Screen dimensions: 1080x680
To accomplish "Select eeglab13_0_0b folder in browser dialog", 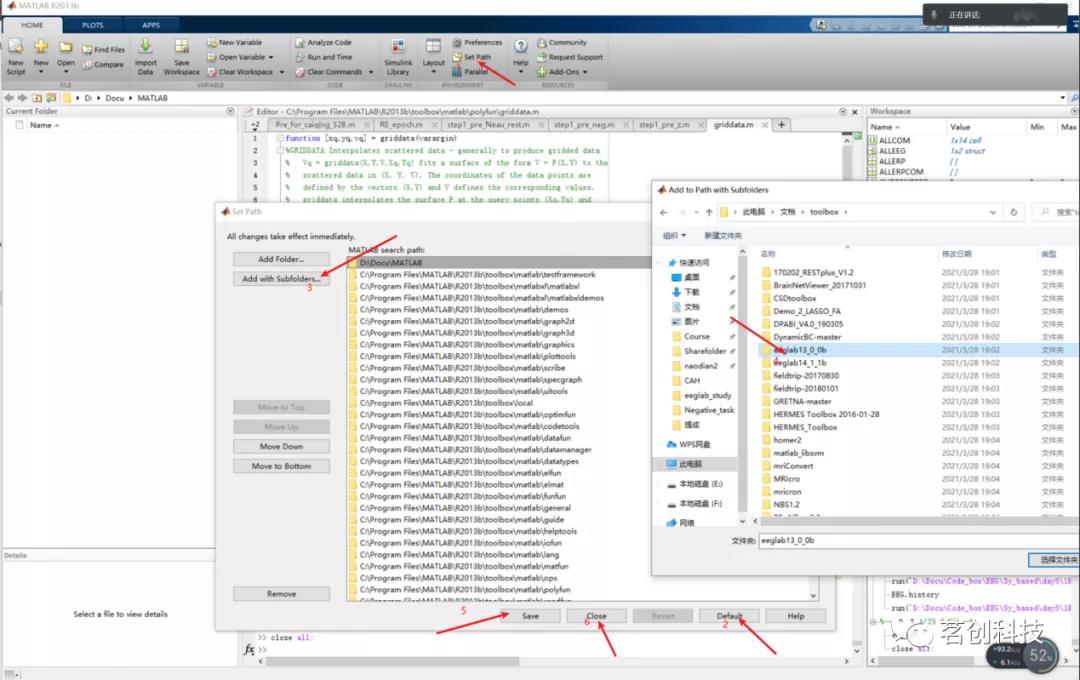I will [x=799, y=350].
